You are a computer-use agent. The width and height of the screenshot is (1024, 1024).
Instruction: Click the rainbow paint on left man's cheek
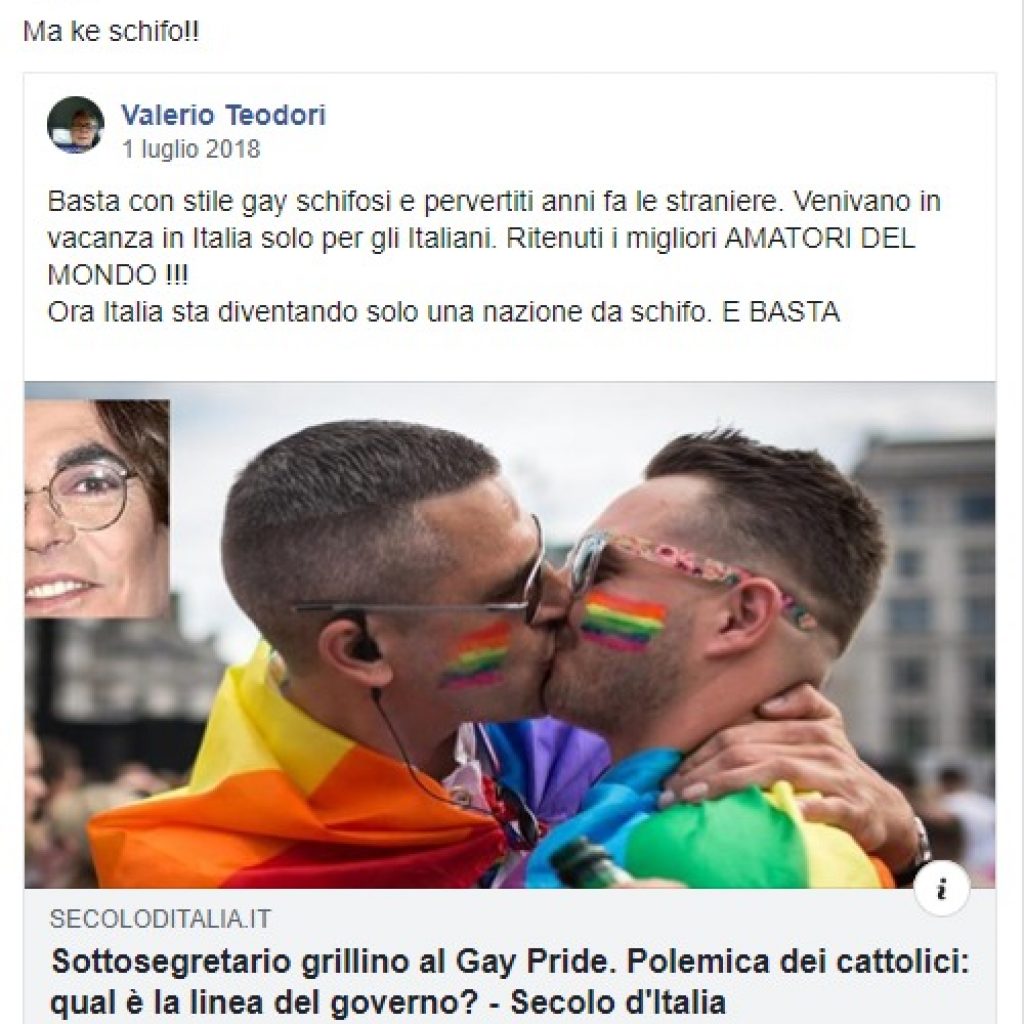pos(477,654)
